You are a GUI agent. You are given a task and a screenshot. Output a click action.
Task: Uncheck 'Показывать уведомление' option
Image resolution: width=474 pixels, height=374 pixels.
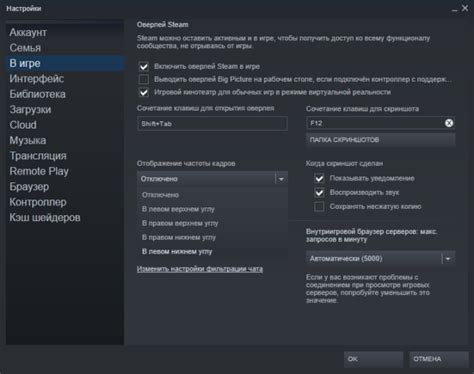pyautogui.click(x=319, y=178)
